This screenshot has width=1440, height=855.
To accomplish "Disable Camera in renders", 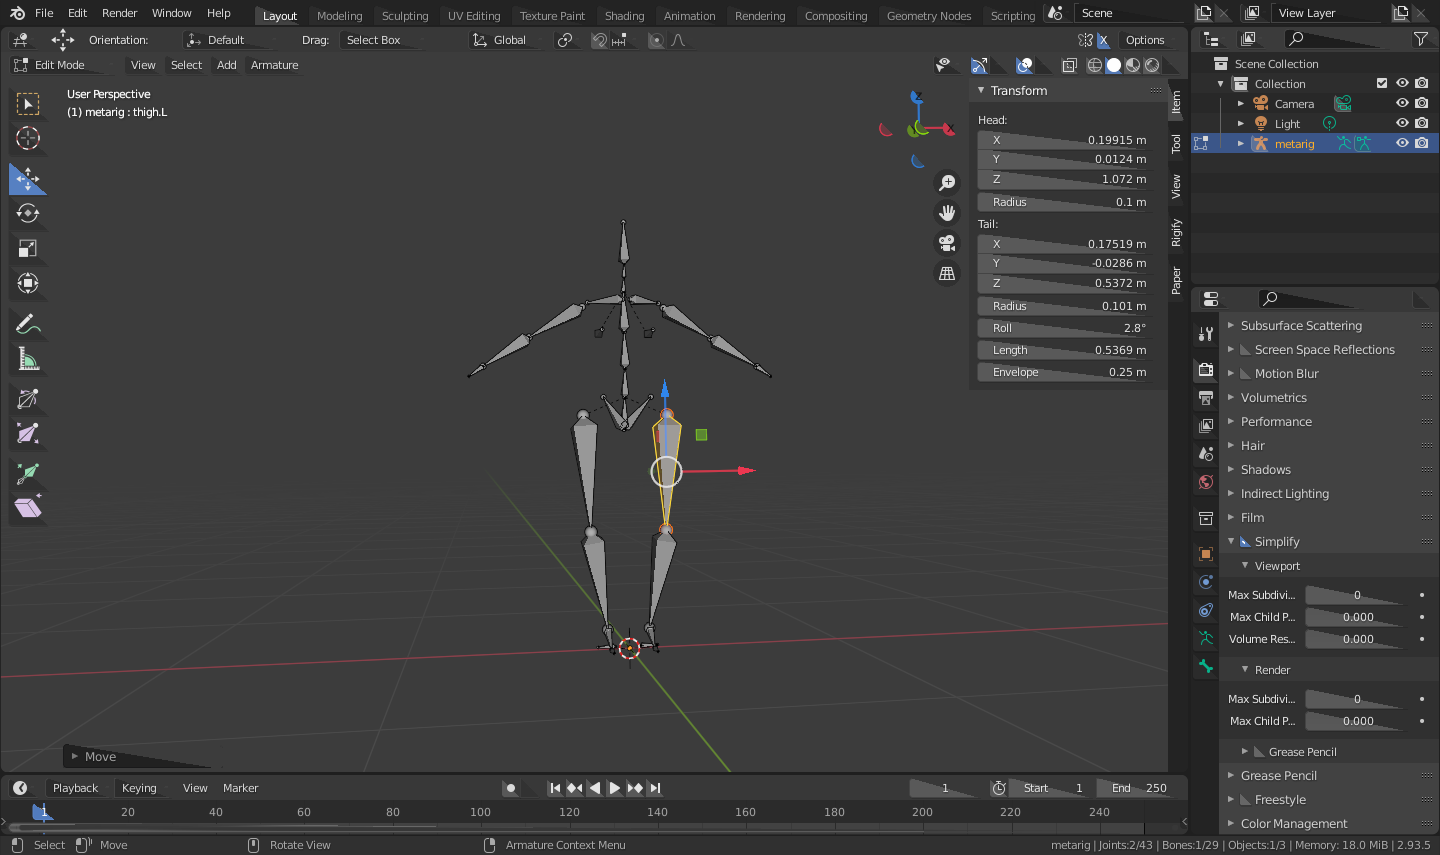I will [x=1422, y=103].
